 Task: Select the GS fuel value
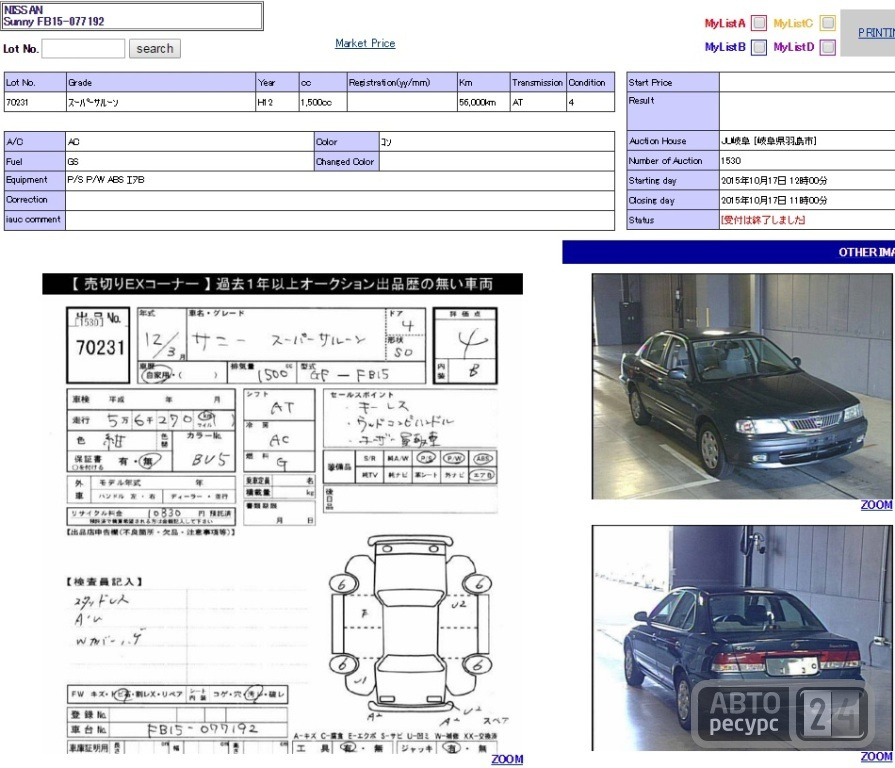click(73, 161)
